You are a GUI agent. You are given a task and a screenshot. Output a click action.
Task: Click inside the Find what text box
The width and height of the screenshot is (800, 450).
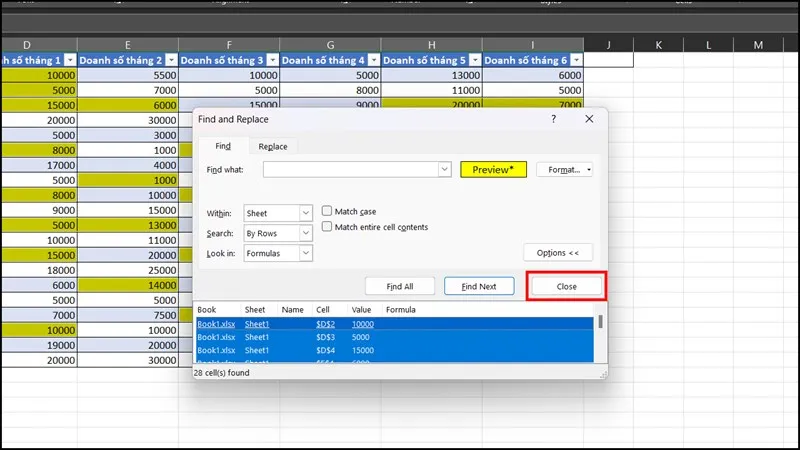pos(350,170)
